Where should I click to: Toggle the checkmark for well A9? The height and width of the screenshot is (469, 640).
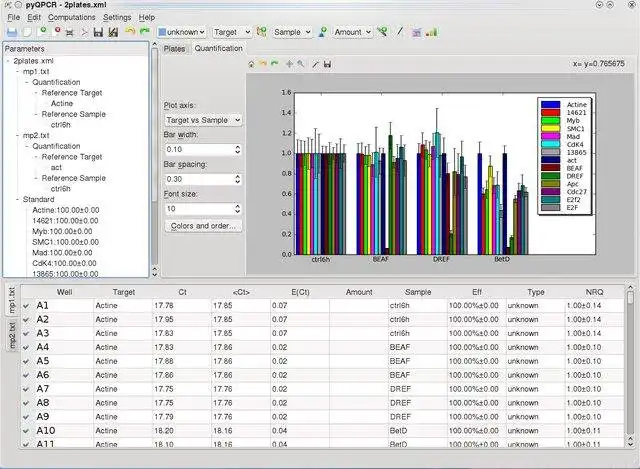[26, 416]
